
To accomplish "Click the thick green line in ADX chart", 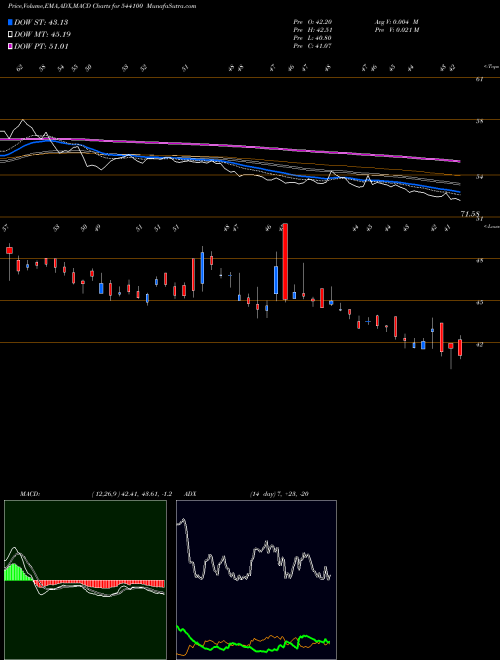I will click(x=253, y=641).
